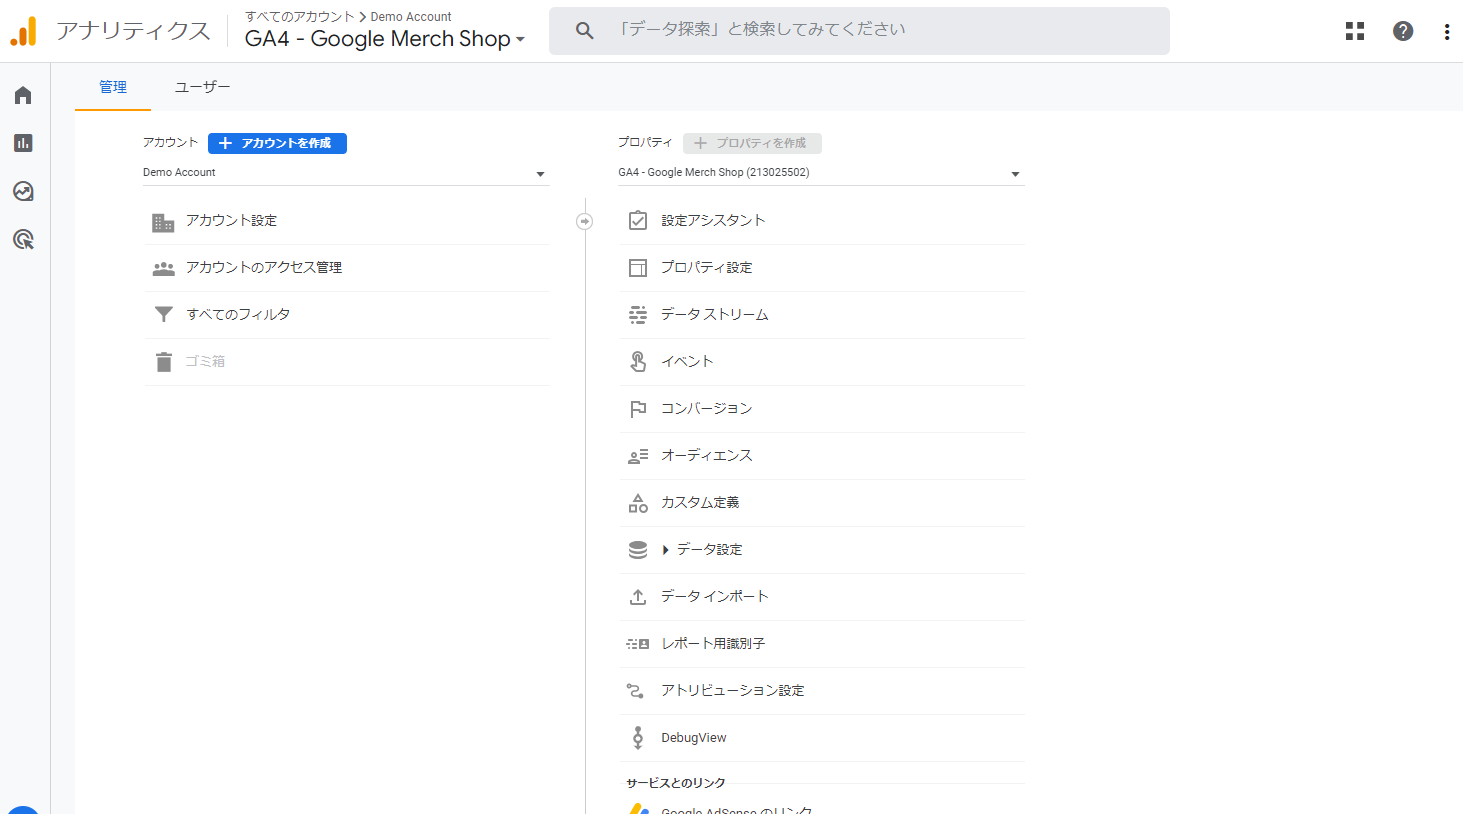
Task: Click the プロパティを作成 button
Action: click(x=752, y=143)
